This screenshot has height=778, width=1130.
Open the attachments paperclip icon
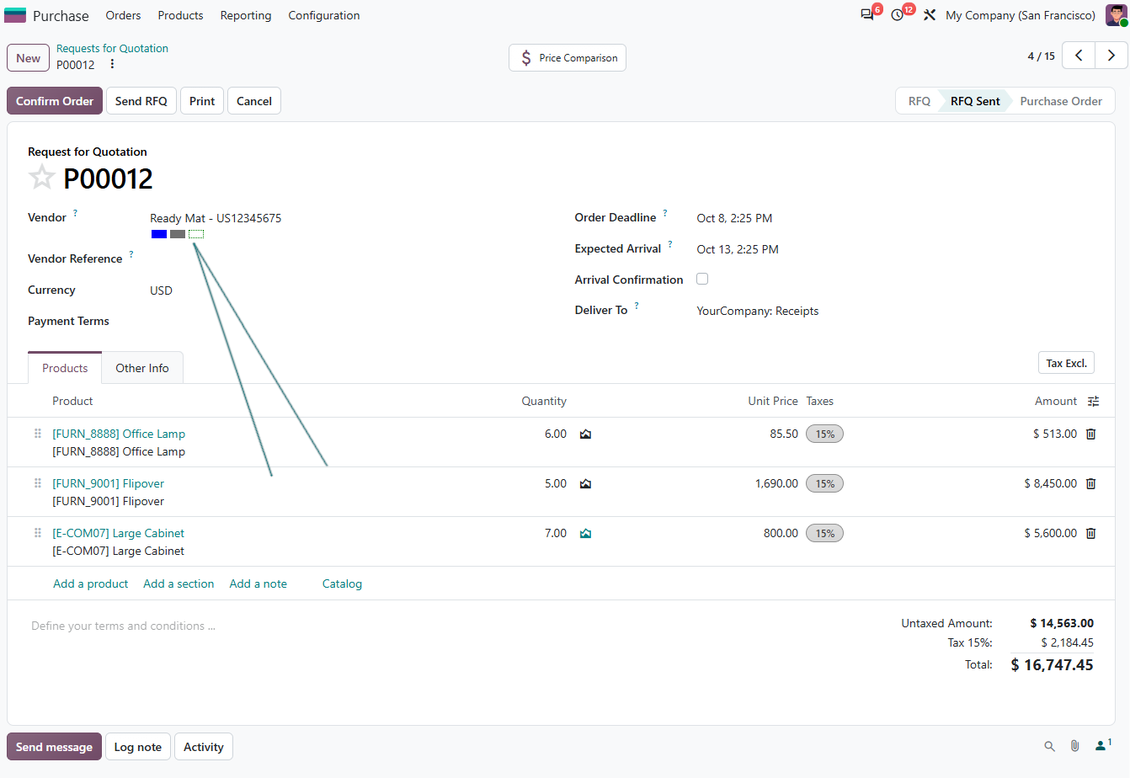tap(1075, 746)
